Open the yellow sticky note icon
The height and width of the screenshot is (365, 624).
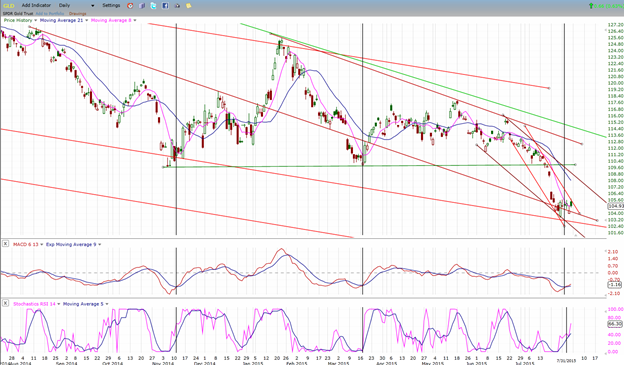pos(189,6)
